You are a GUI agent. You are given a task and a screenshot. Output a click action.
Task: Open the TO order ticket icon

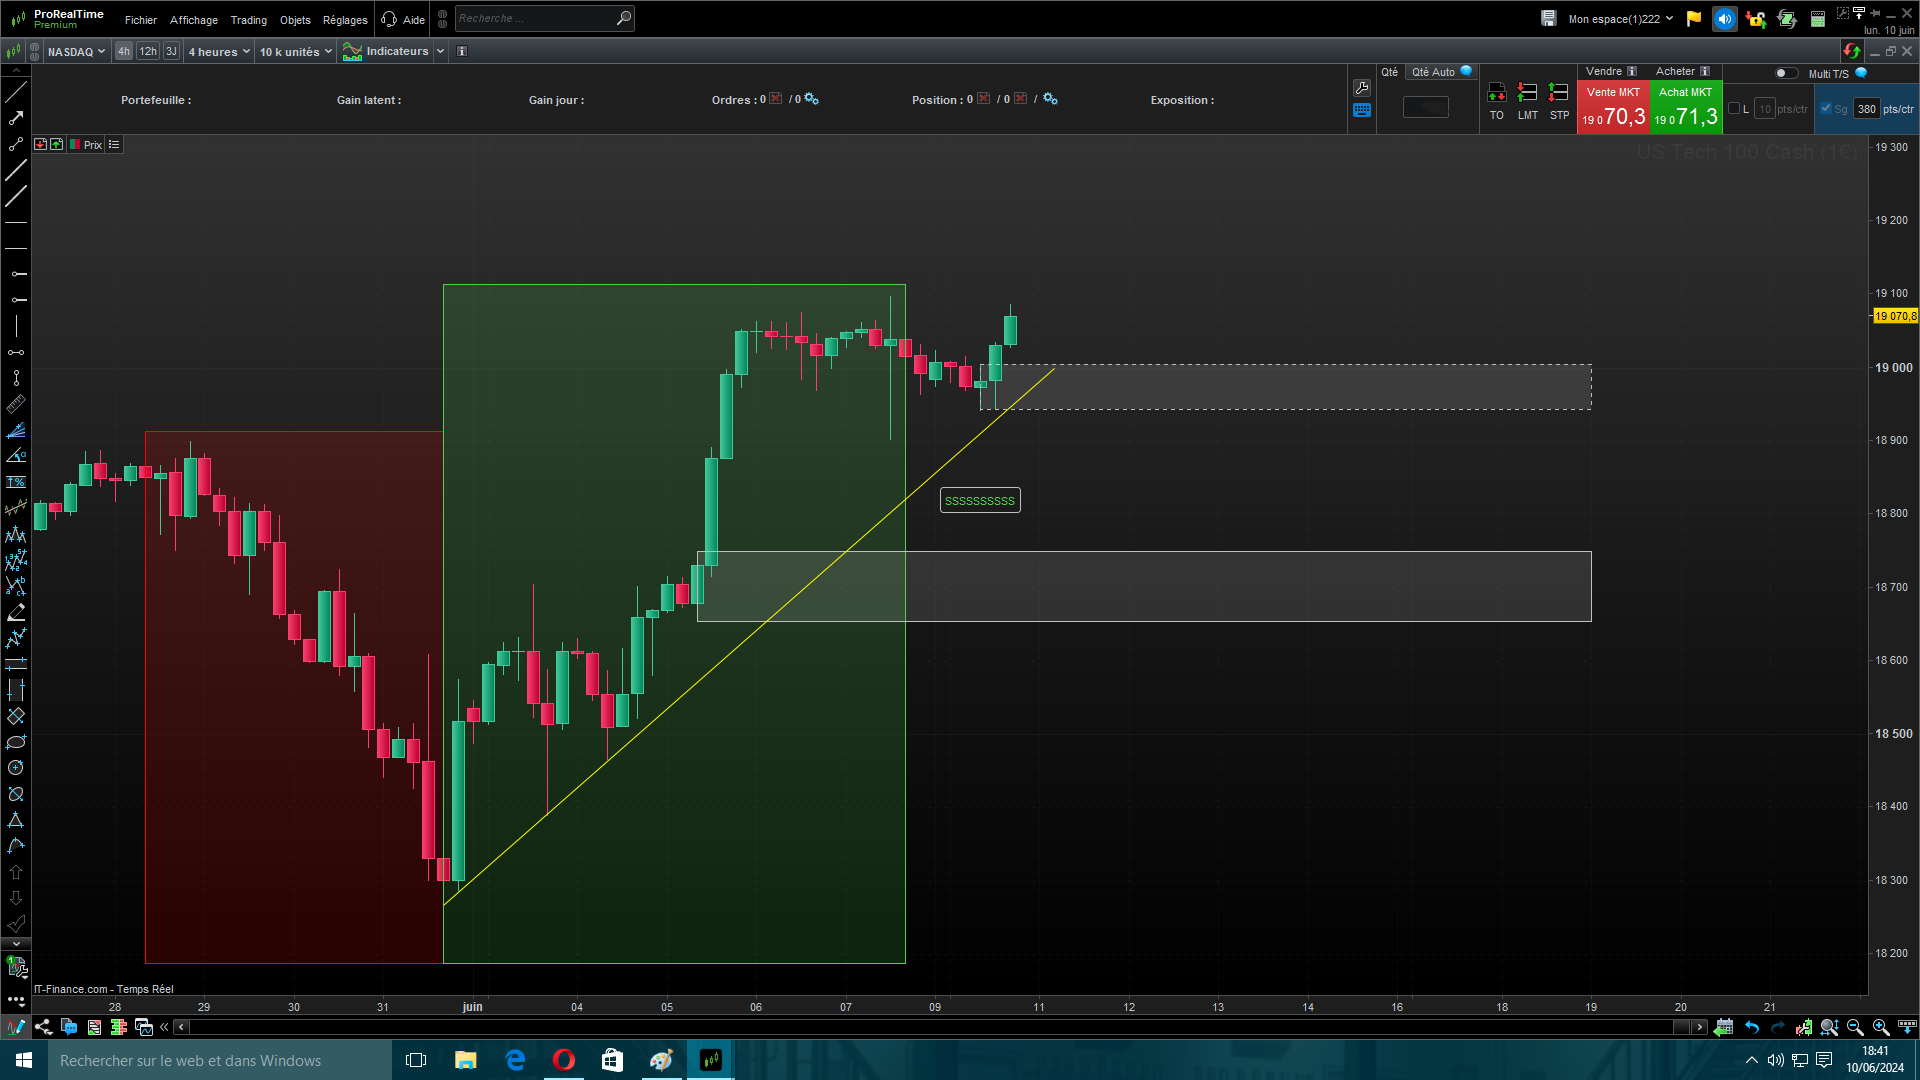pyautogui.click(x=1496, y=93)
